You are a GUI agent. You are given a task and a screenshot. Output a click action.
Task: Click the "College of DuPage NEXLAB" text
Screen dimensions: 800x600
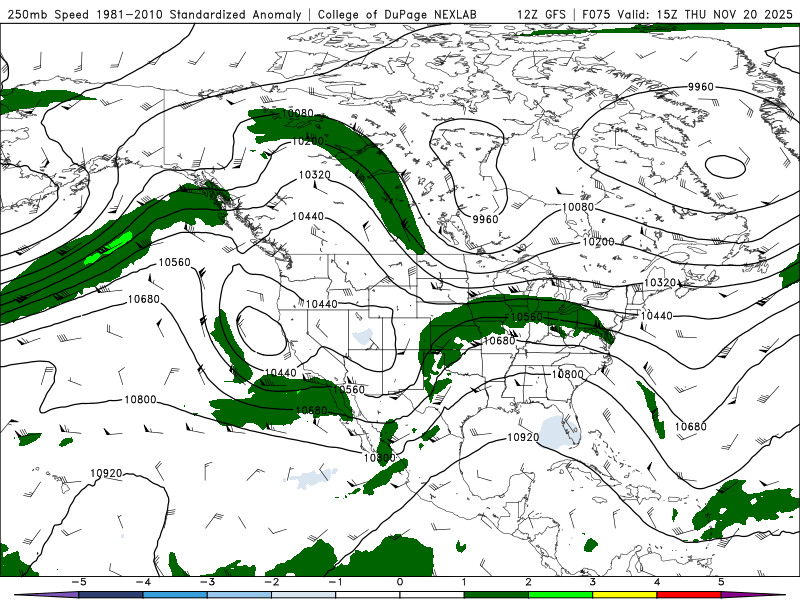click(x=397, y=14)
